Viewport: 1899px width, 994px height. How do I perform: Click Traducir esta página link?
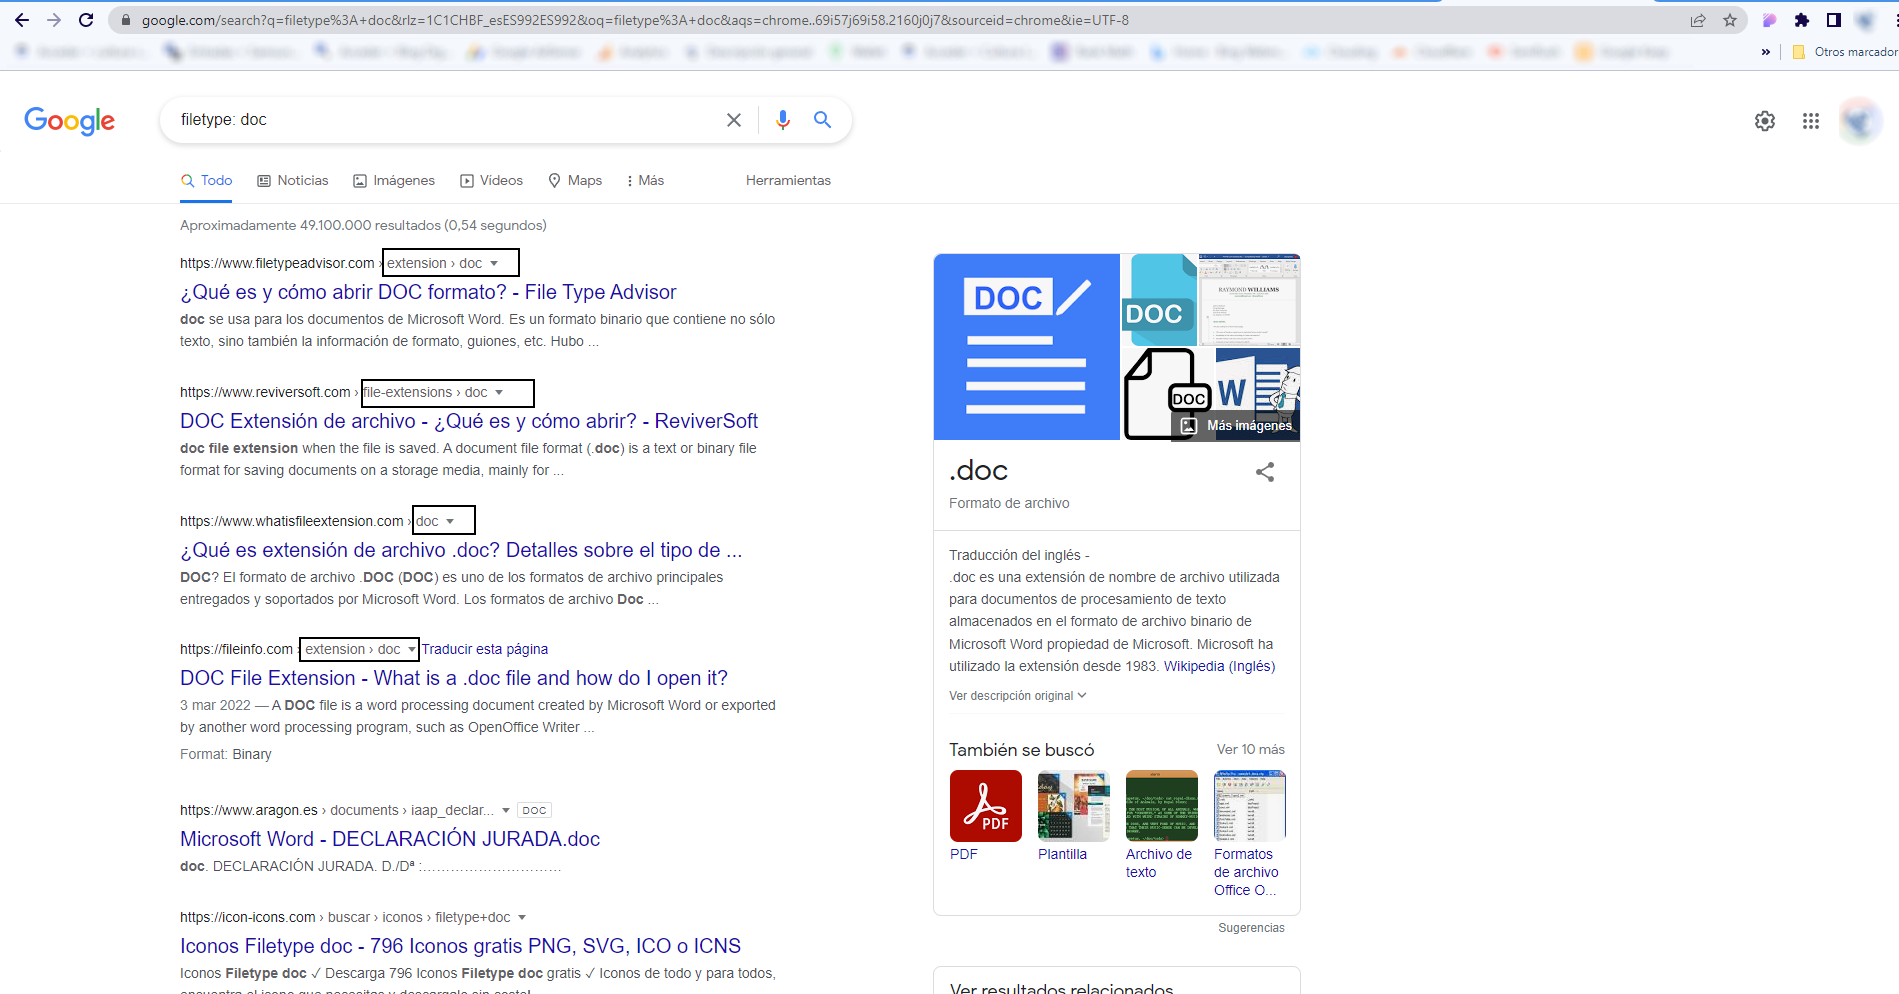point(485,650)
